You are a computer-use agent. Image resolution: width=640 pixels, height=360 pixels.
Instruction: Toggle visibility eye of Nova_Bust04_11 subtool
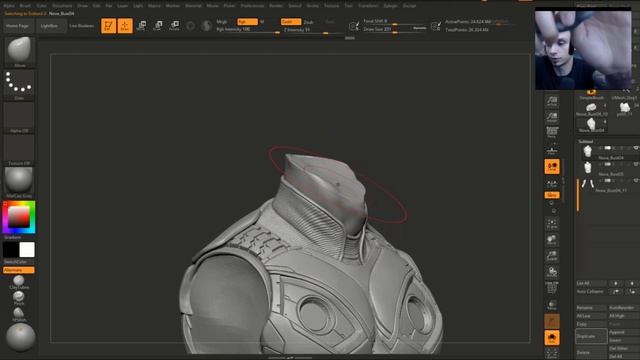coord(636,180)
